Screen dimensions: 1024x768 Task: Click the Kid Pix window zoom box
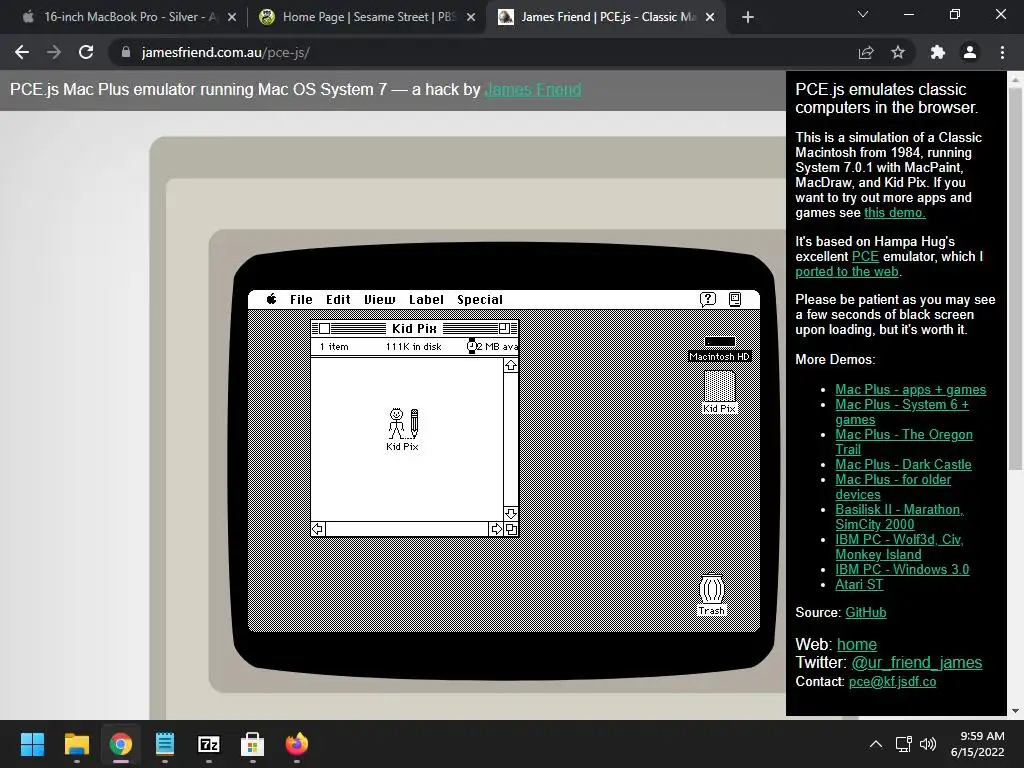504,328
